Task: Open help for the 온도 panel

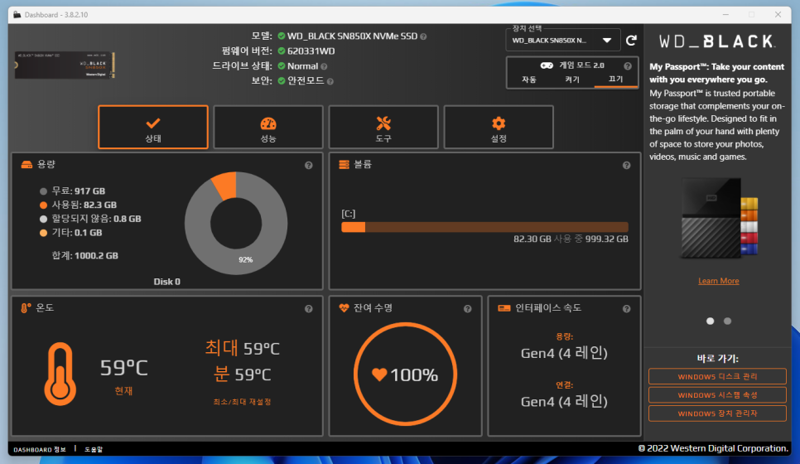Action: click(309, 309)
